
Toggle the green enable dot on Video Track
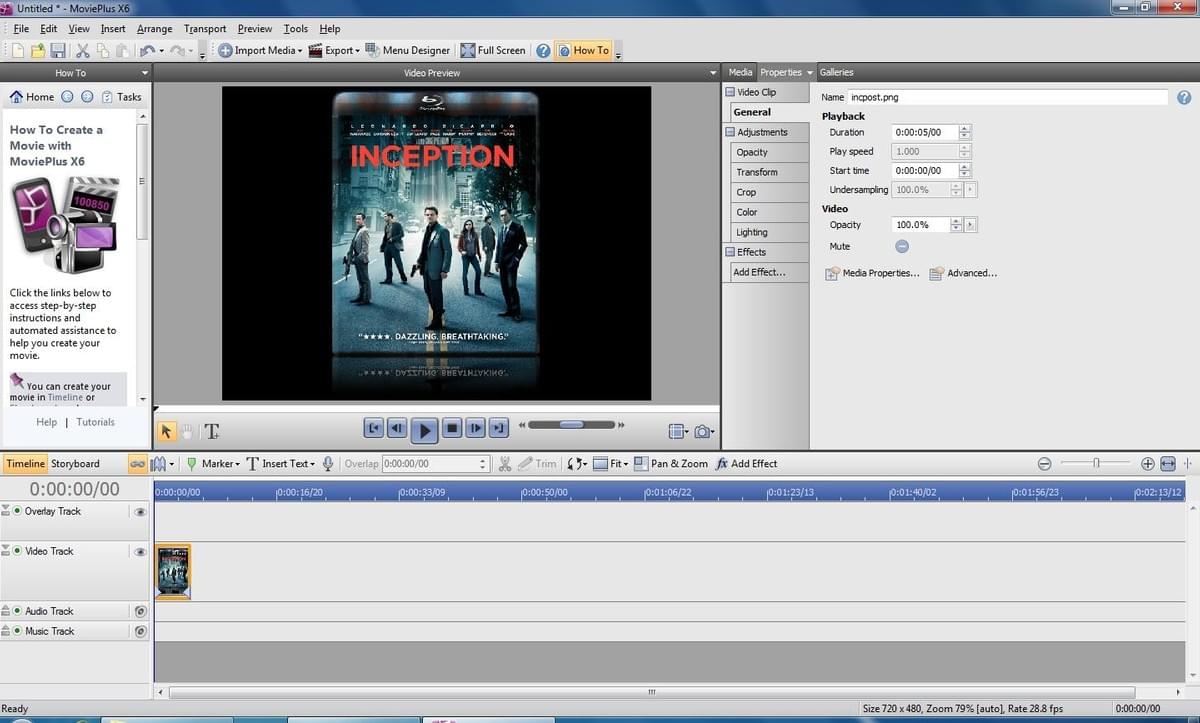17,551
